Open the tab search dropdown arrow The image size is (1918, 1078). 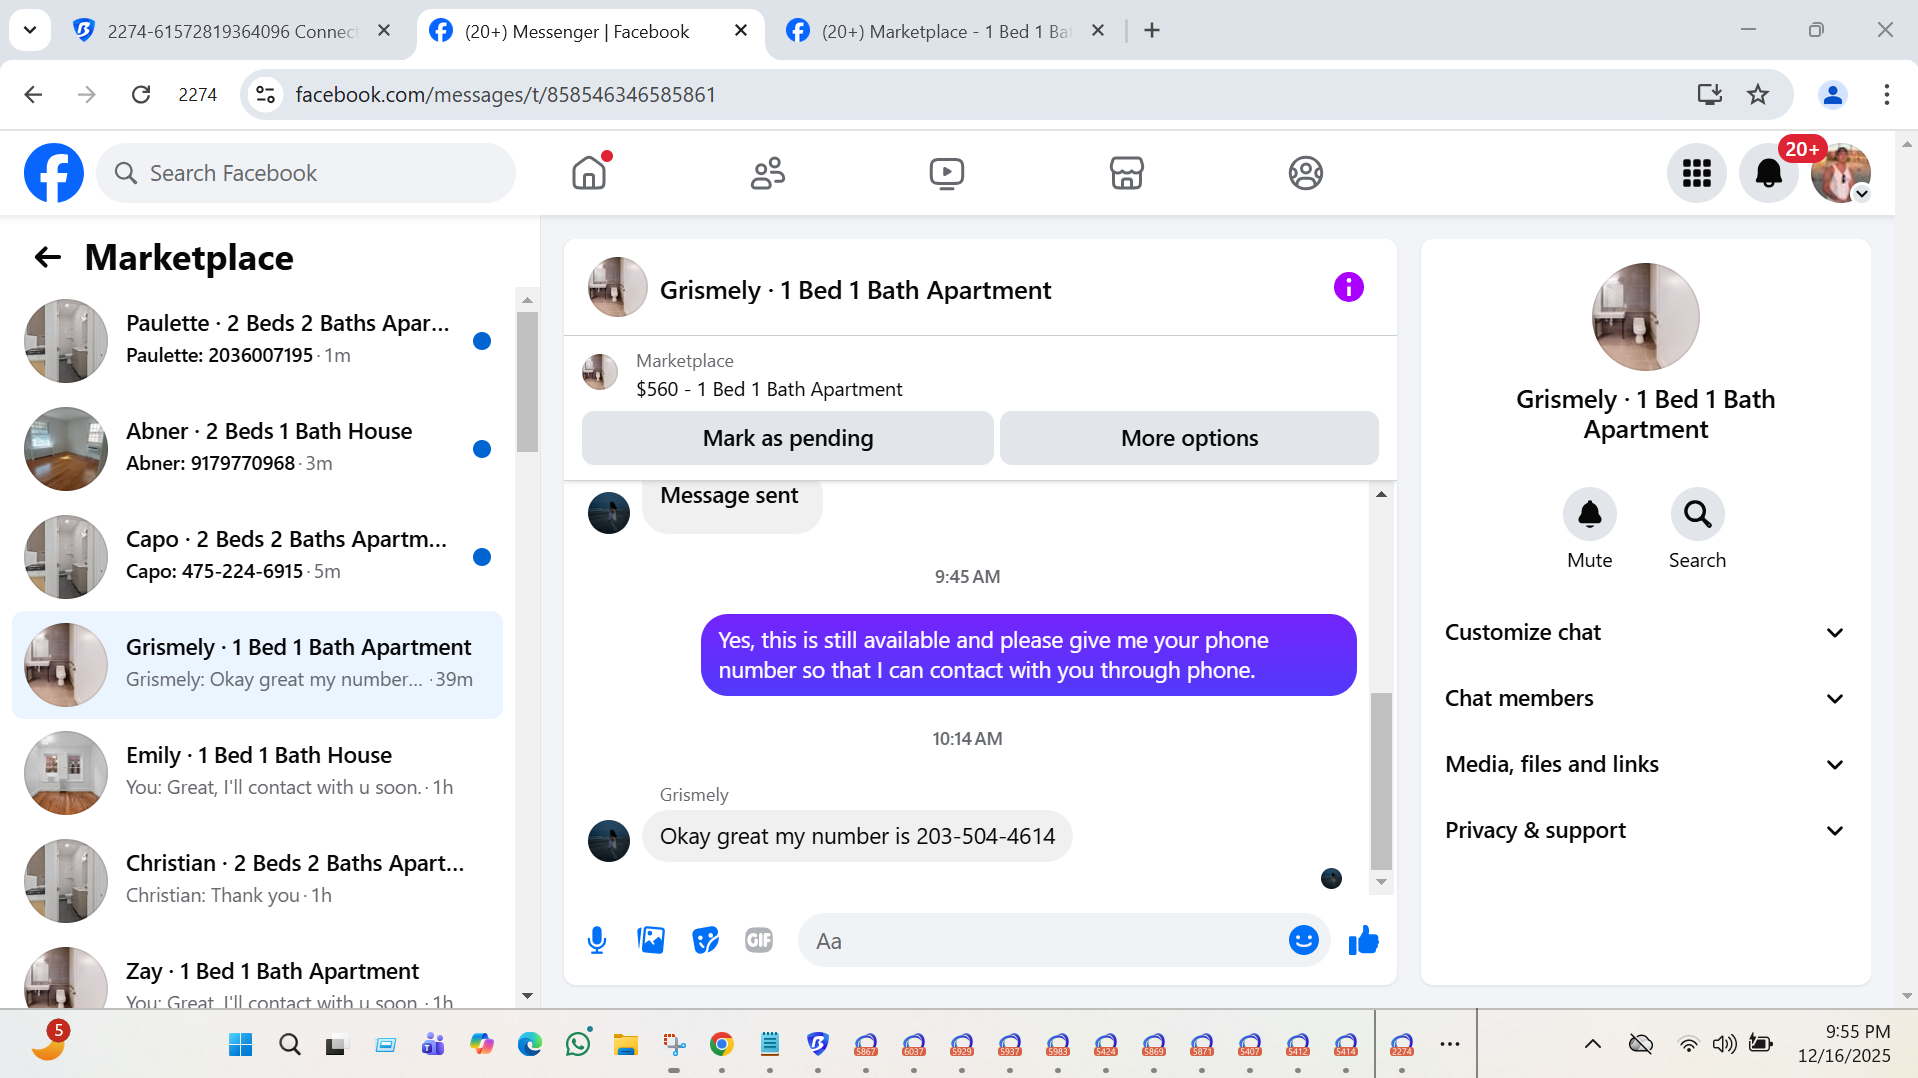(30, 30)
